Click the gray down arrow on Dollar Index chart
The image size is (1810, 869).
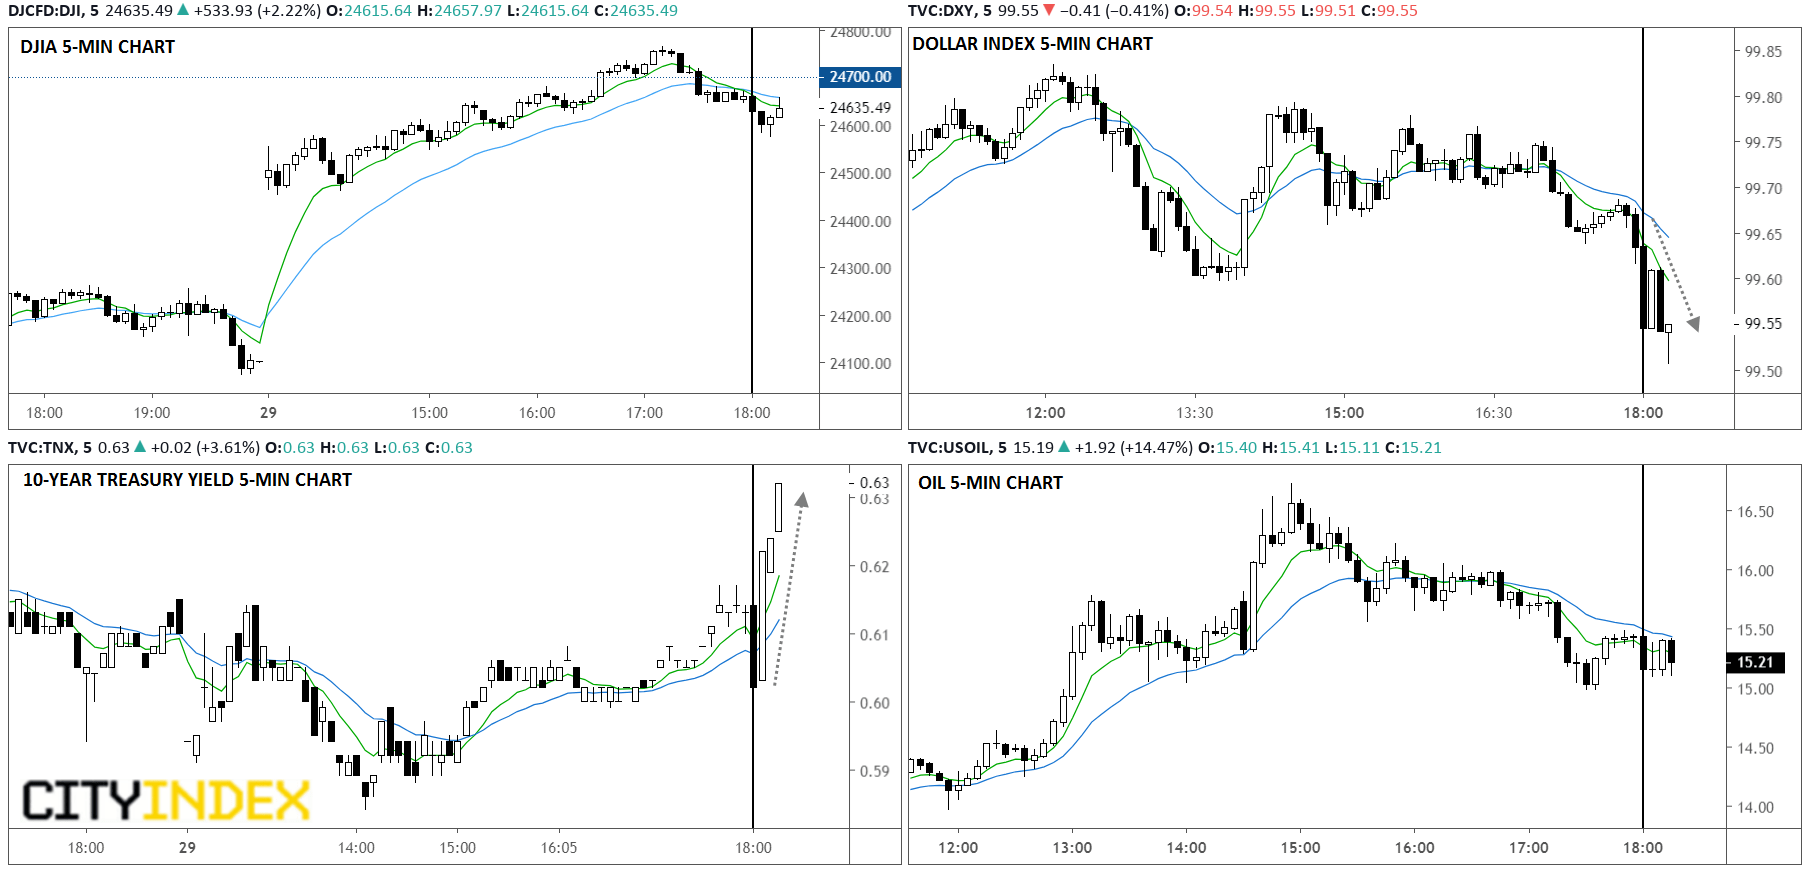click(x=1675, y=275)
